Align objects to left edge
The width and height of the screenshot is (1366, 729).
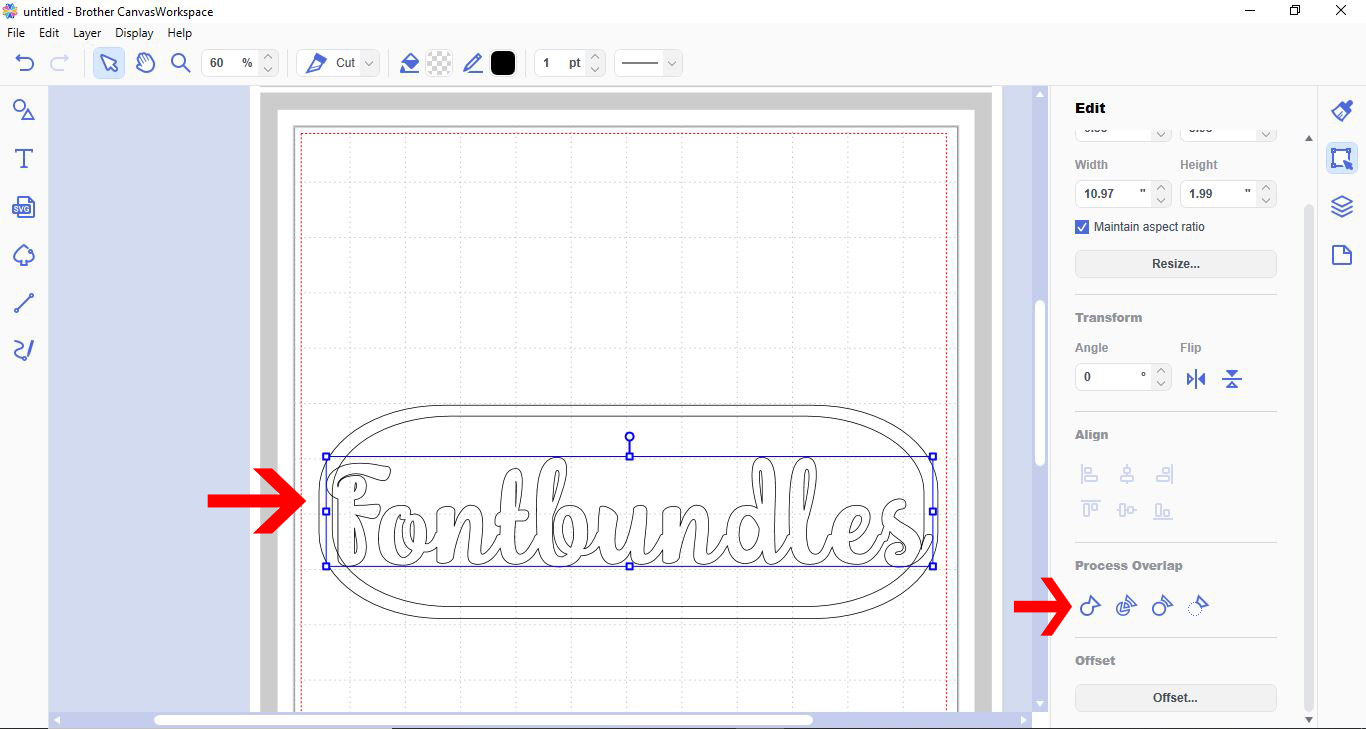coord(1090,474)
